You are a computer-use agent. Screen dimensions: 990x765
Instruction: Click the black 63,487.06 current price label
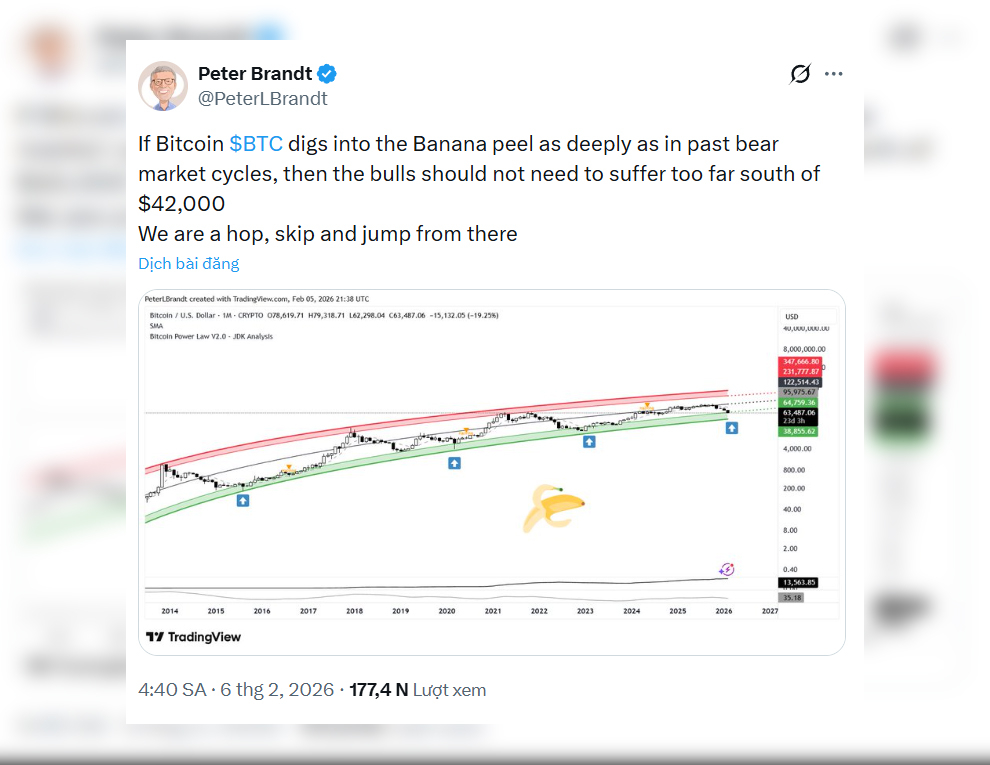[799, 412]
